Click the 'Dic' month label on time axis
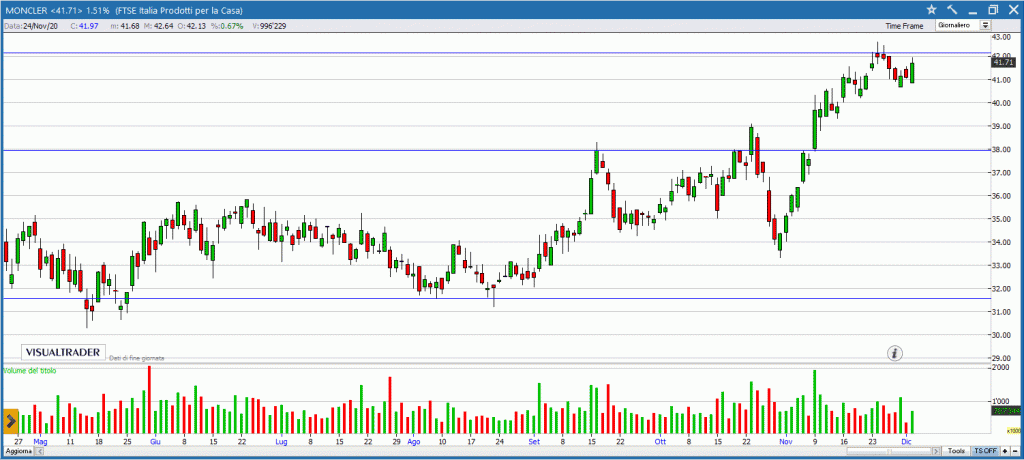The width and height of the screenshot is (1024, 460). tap(907, 442)
